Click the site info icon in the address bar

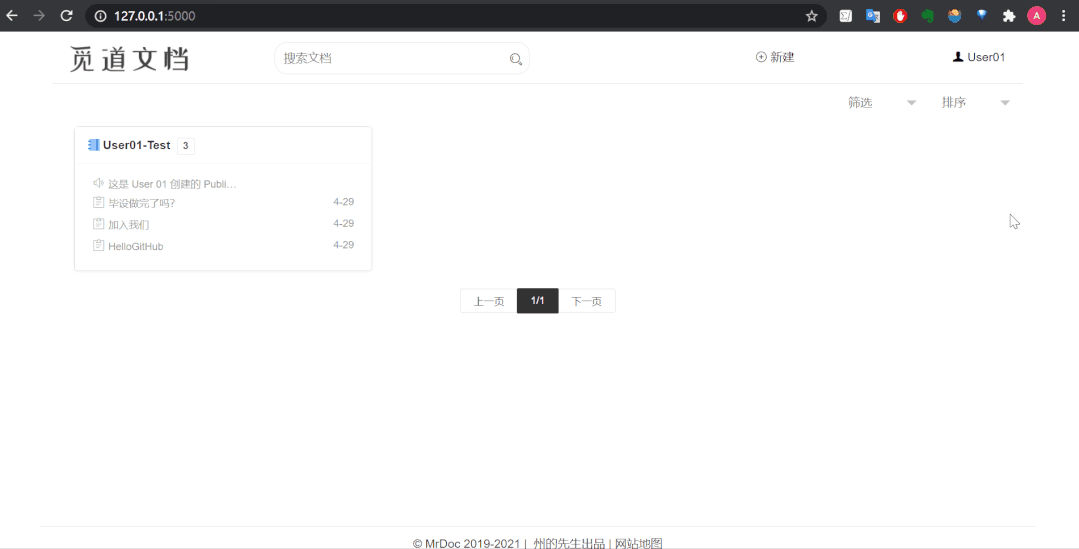point(101,16)
